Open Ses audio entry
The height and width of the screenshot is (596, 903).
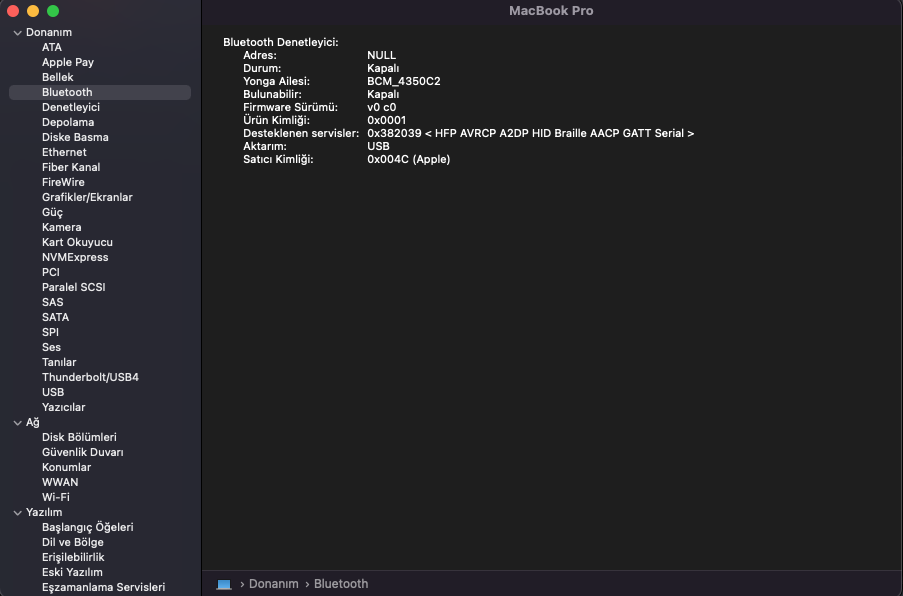click(51, 347)
